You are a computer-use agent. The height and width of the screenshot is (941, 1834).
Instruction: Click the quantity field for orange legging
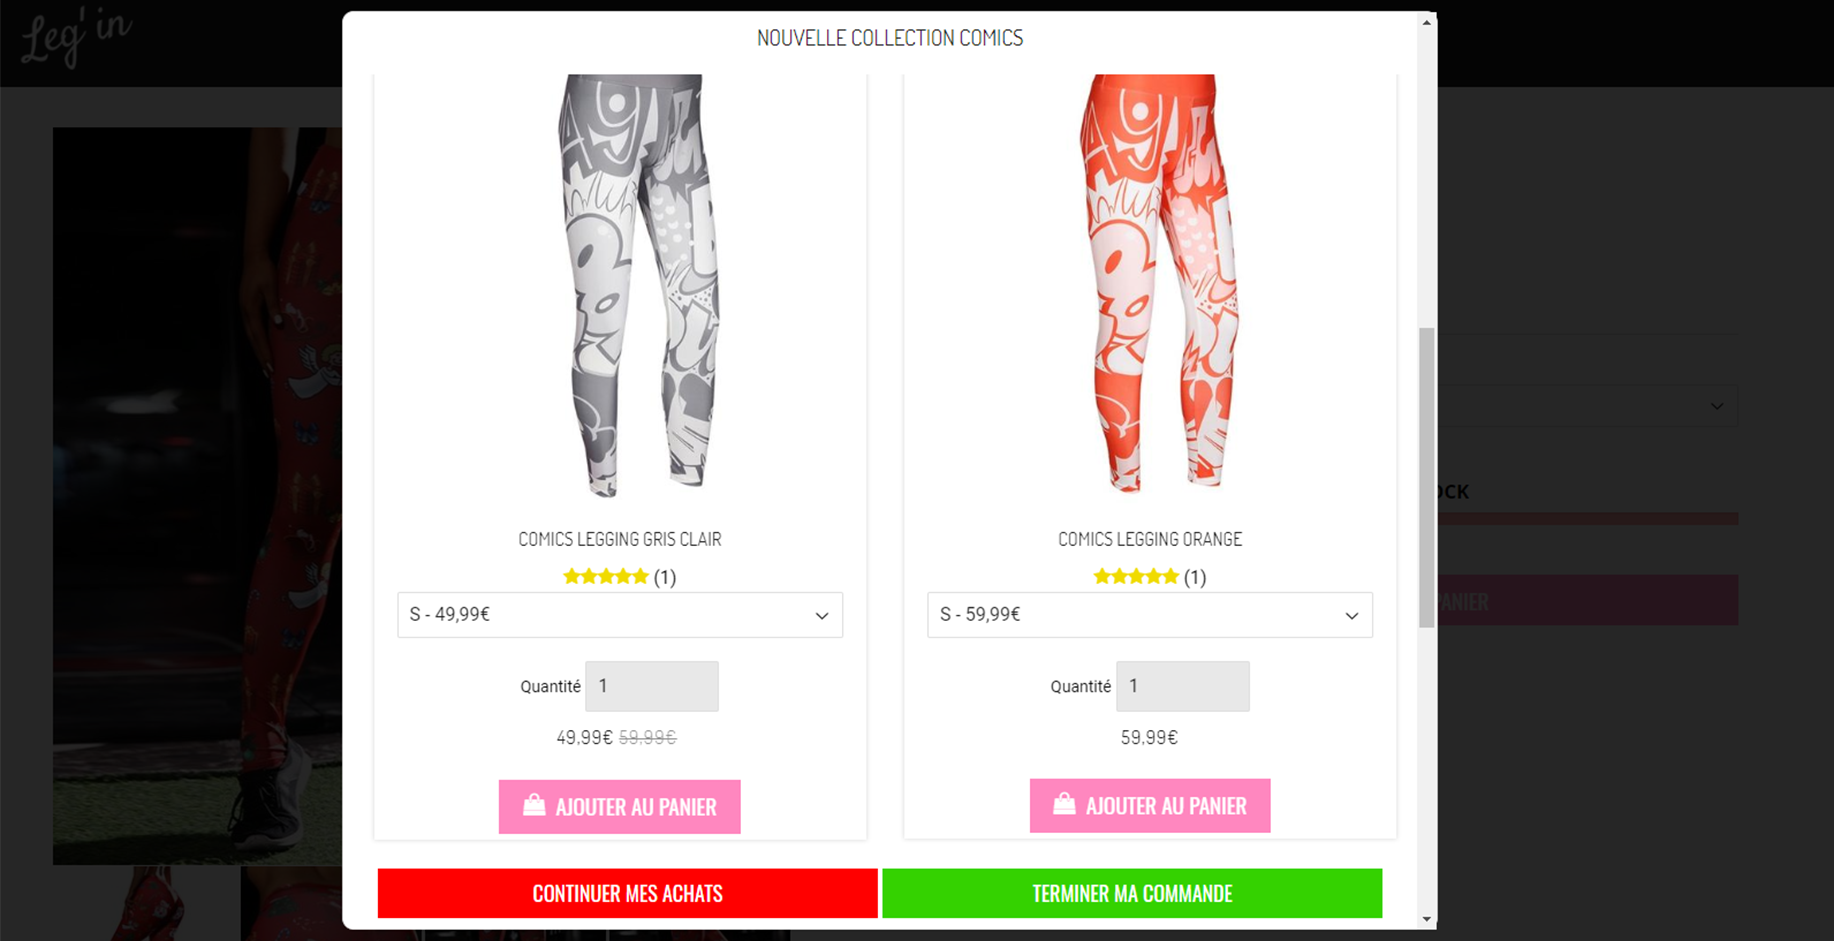[1183, 686]
